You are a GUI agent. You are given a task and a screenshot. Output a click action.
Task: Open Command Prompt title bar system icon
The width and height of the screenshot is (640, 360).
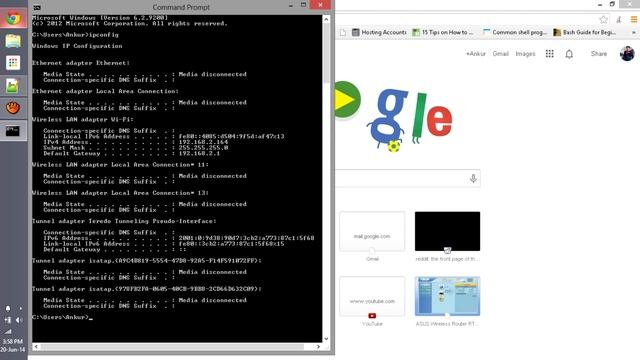pos(37,7)
